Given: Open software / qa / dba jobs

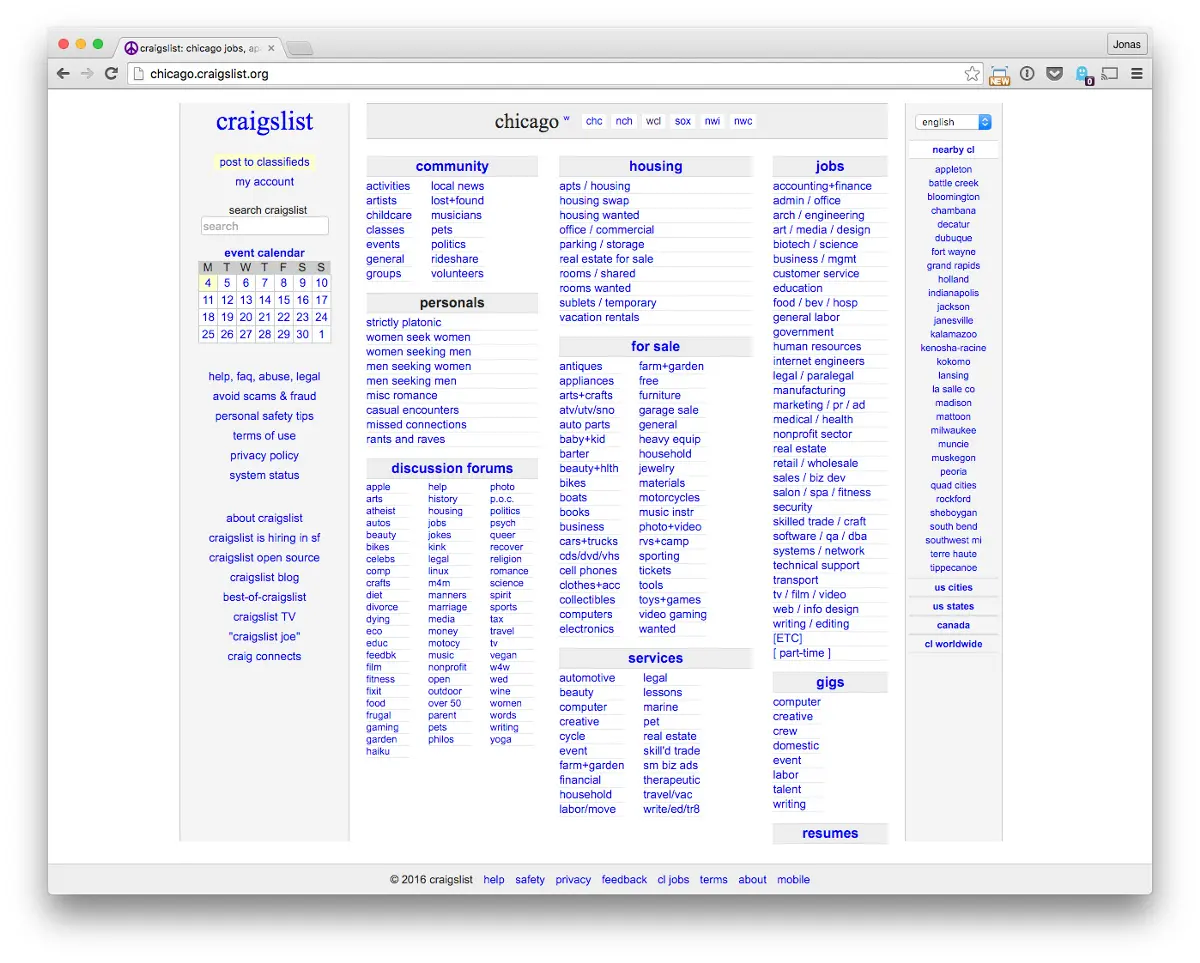Looking at the screenshot, I should click(820, 537).
